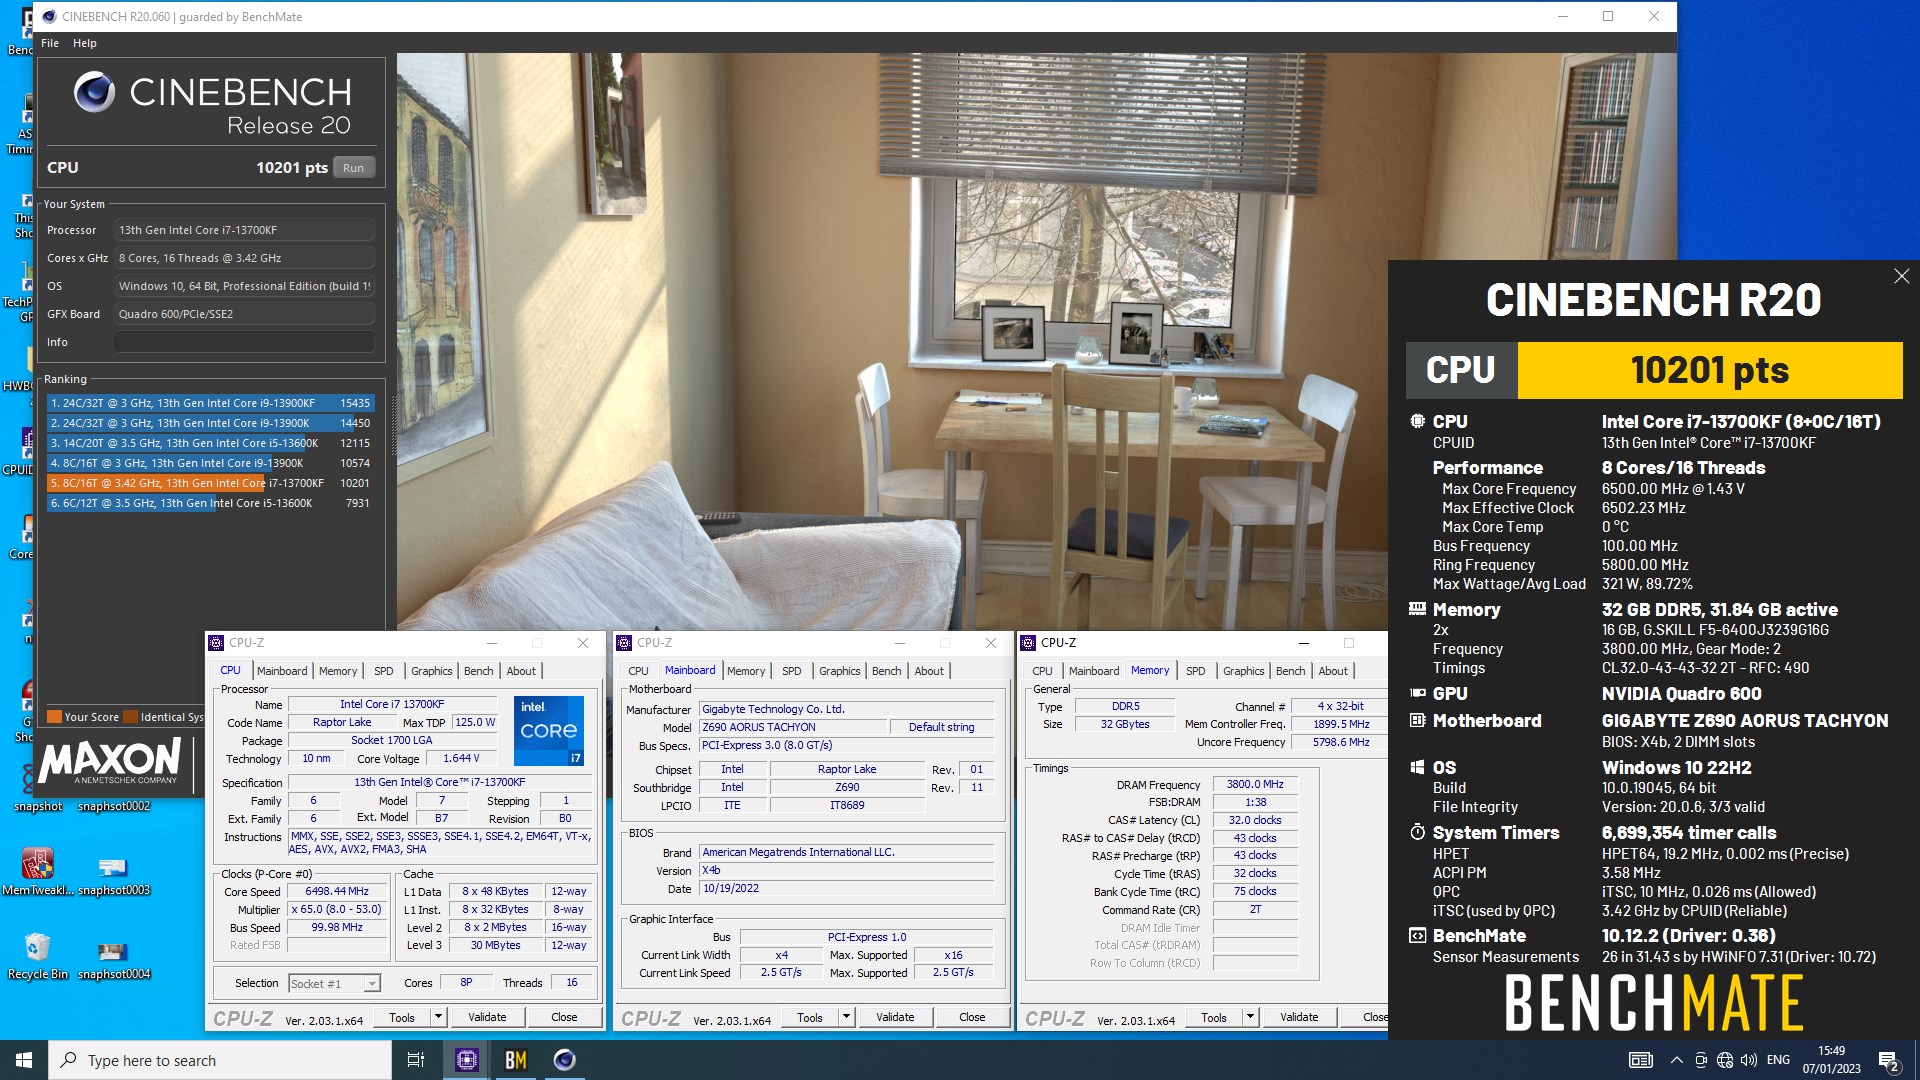Open About tab in CPU-Z memory window
Screen dimensions: 1920x1080
(1333, 671)
